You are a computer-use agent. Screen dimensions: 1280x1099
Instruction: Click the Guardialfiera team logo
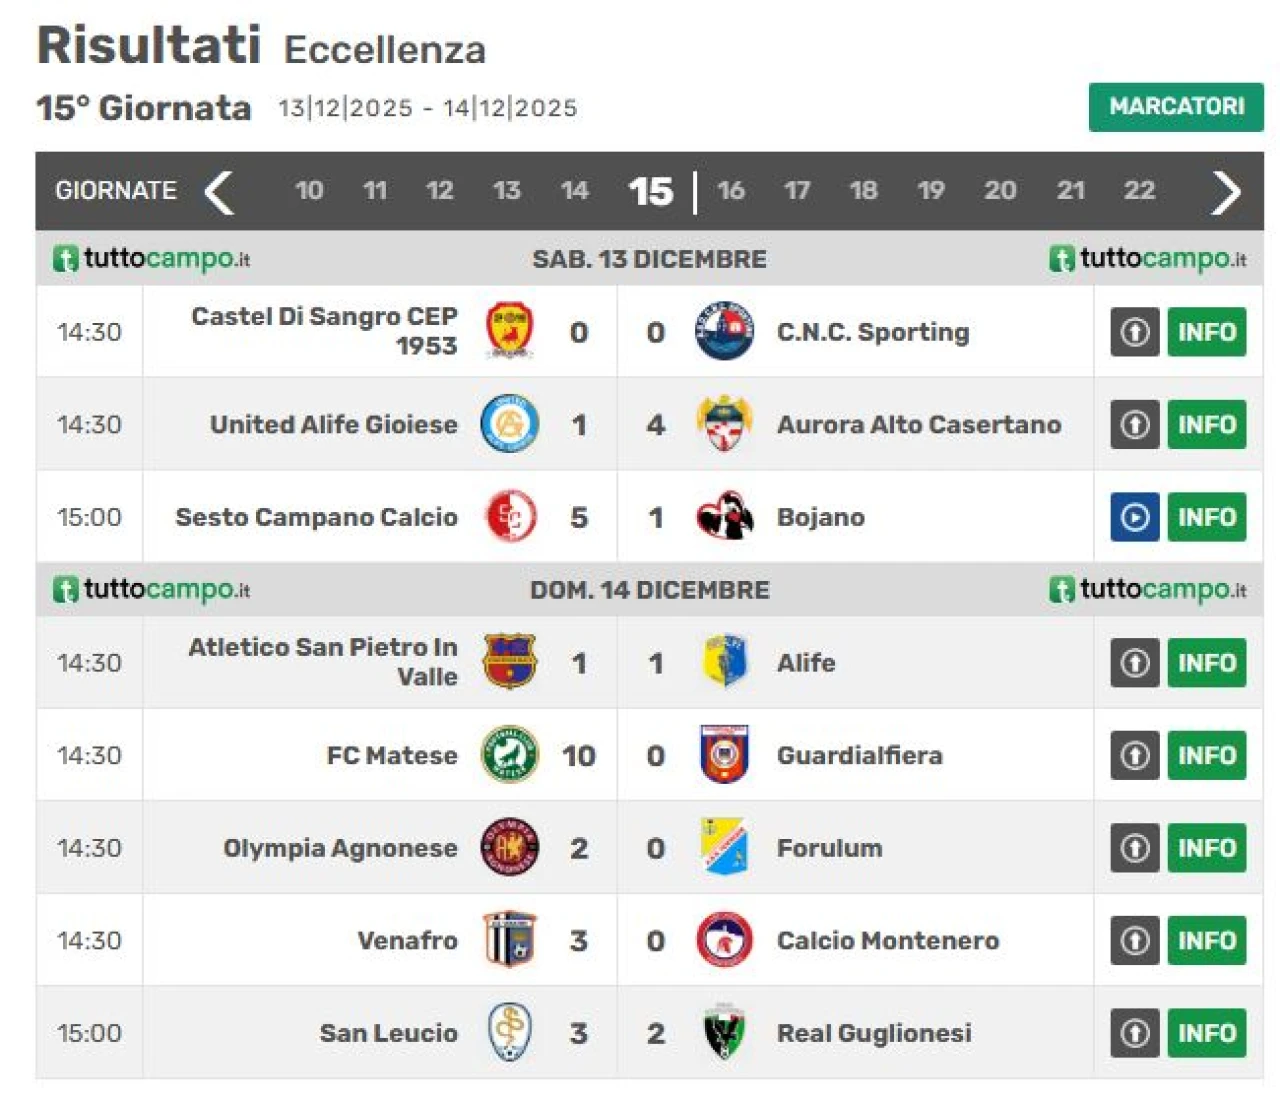(724, 755)
